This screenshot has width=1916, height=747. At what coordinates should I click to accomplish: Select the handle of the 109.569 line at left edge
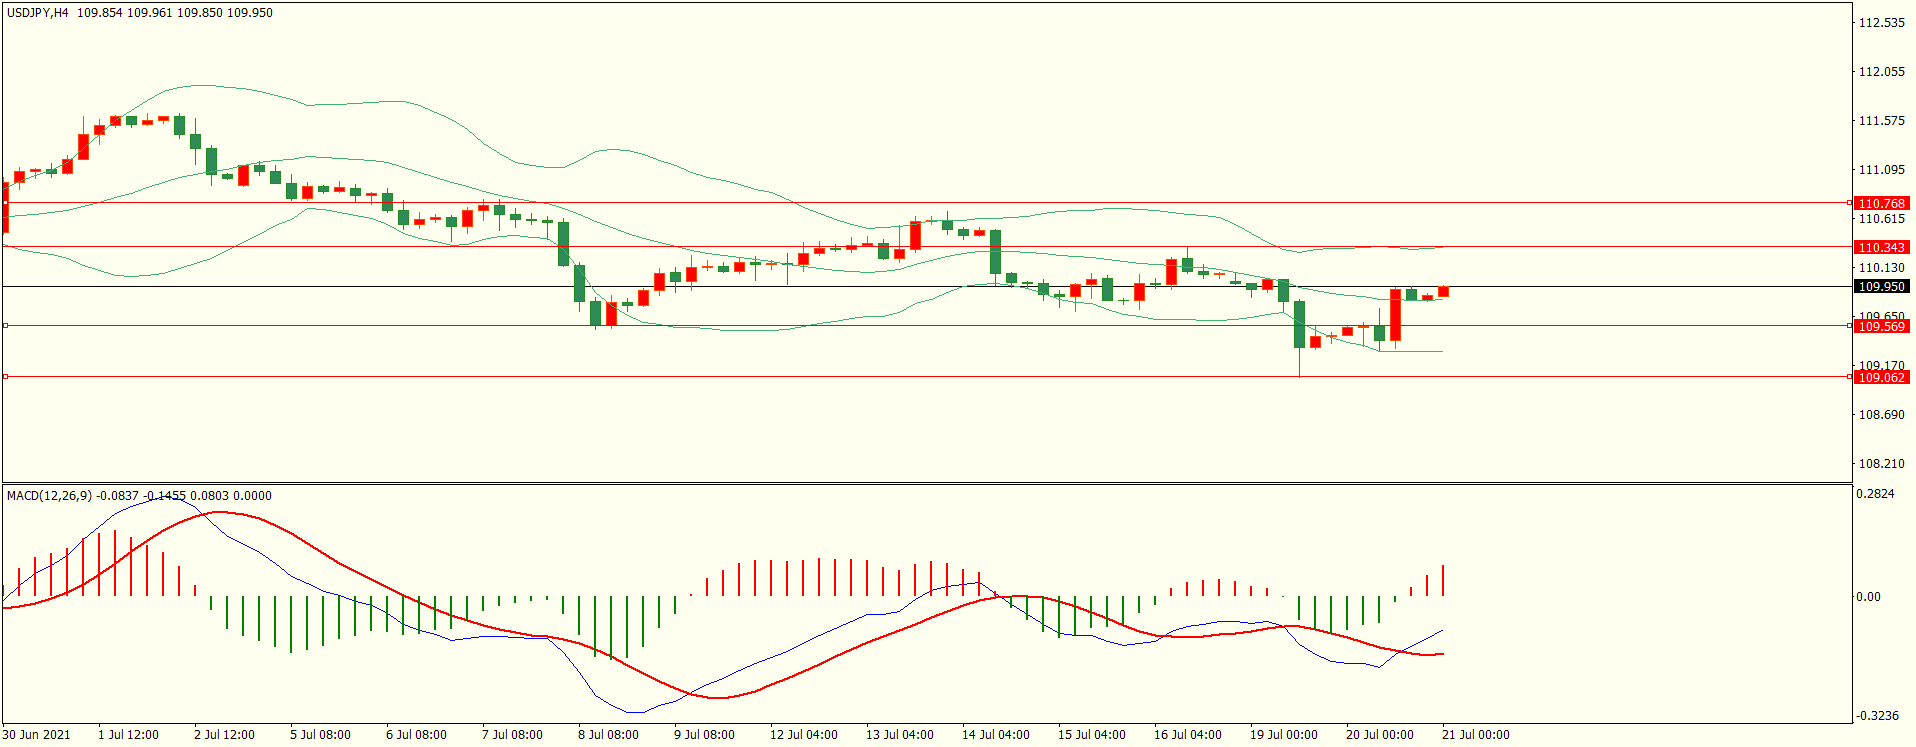(x=5, y=326)
